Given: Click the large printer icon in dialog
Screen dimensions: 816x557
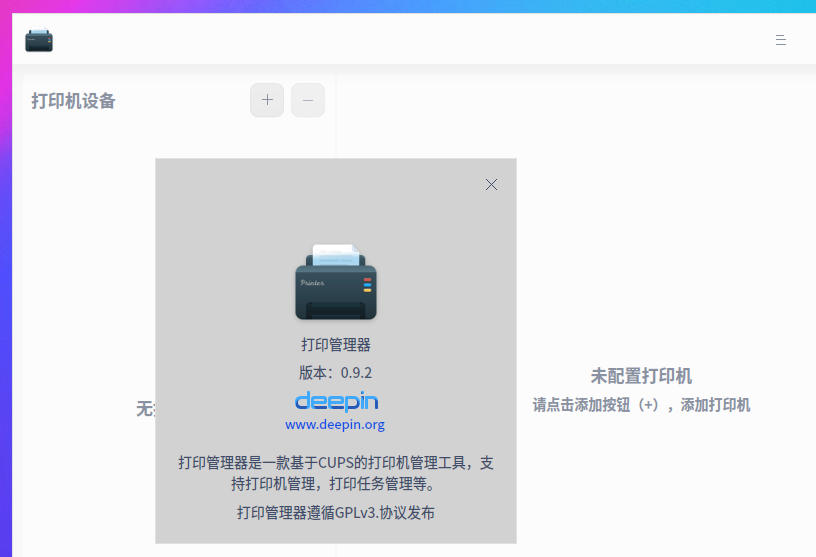Looking at the screenshot, I should point(336,282).
